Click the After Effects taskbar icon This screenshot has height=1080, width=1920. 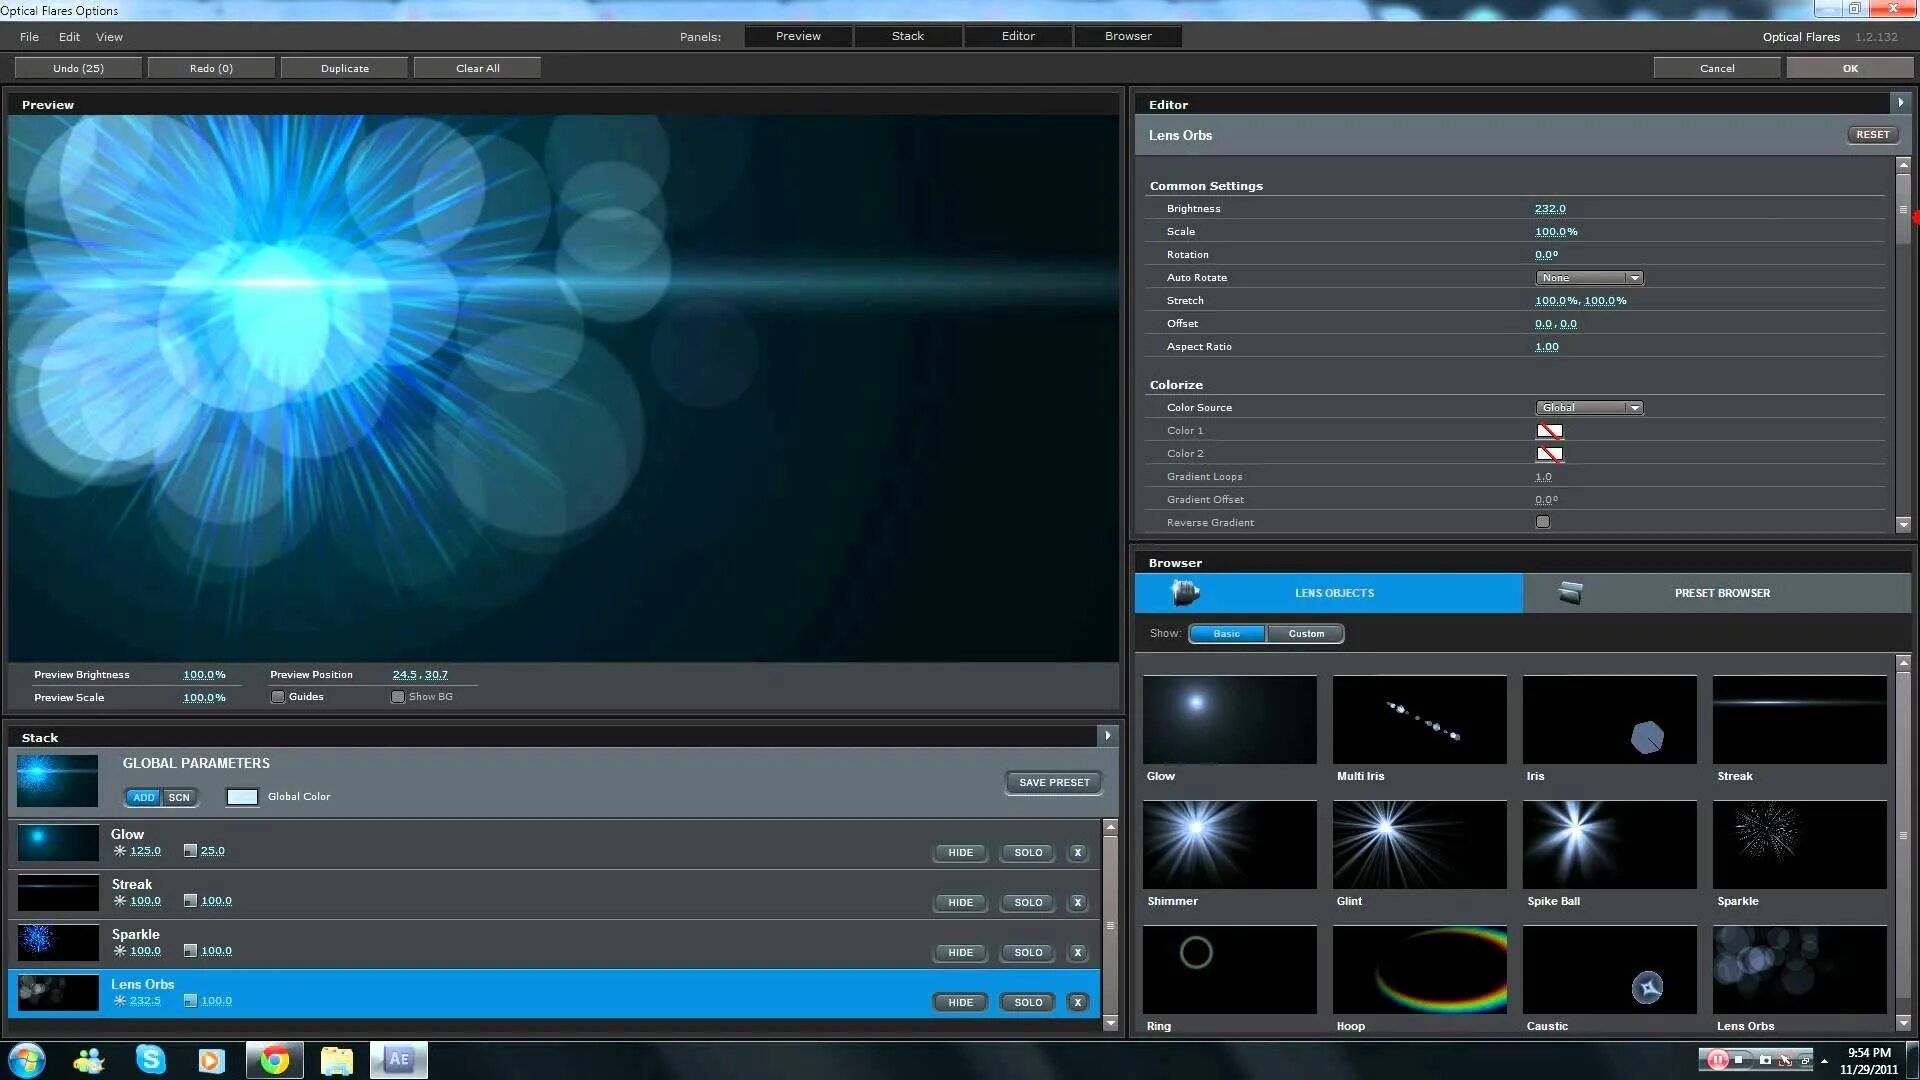coord(398,1059)
